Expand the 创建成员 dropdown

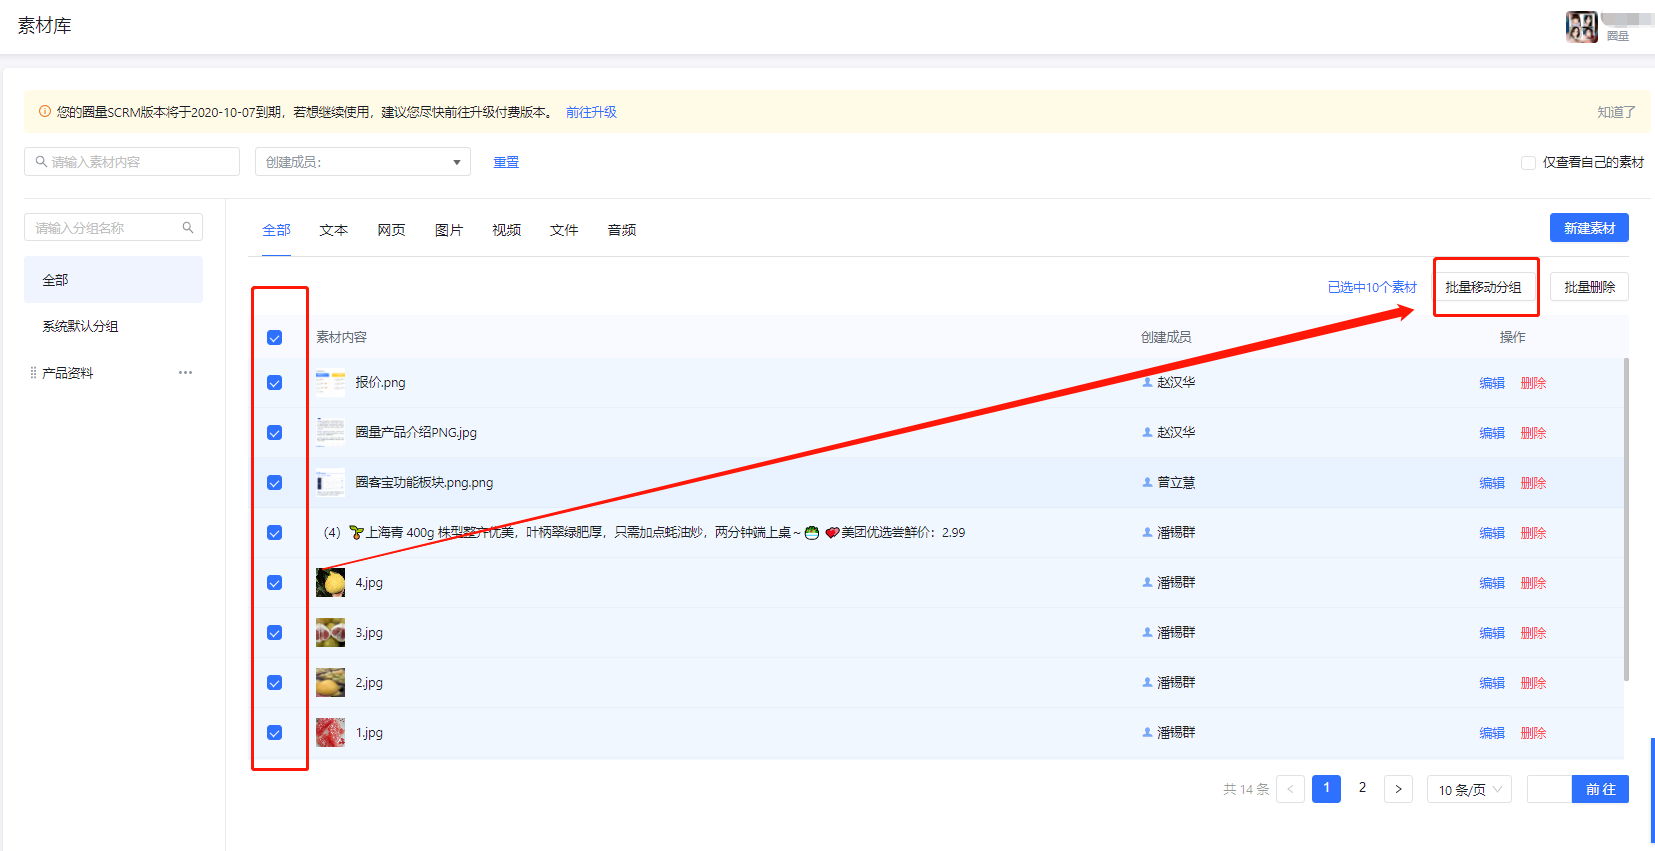tap(362, 162)
